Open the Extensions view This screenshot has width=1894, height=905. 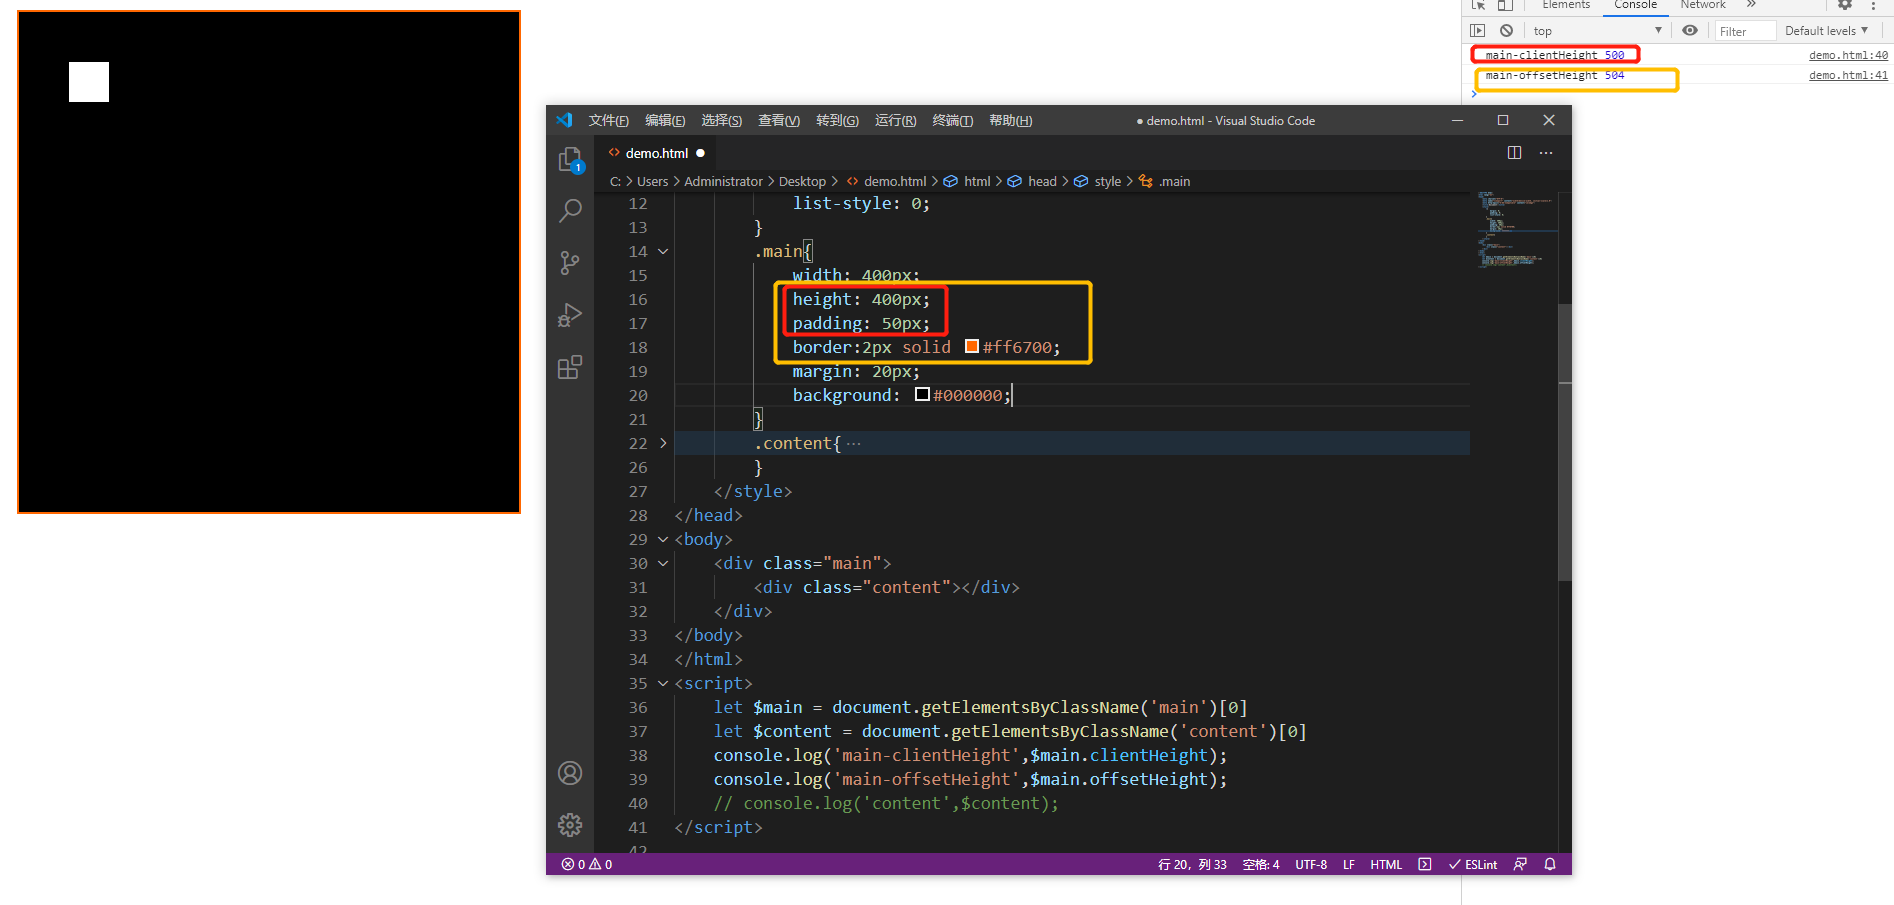pos(570,367)
